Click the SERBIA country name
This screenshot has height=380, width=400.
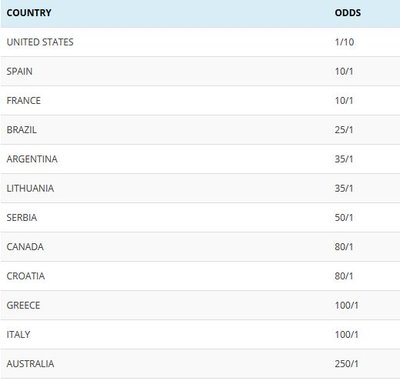tap(22, 218)
